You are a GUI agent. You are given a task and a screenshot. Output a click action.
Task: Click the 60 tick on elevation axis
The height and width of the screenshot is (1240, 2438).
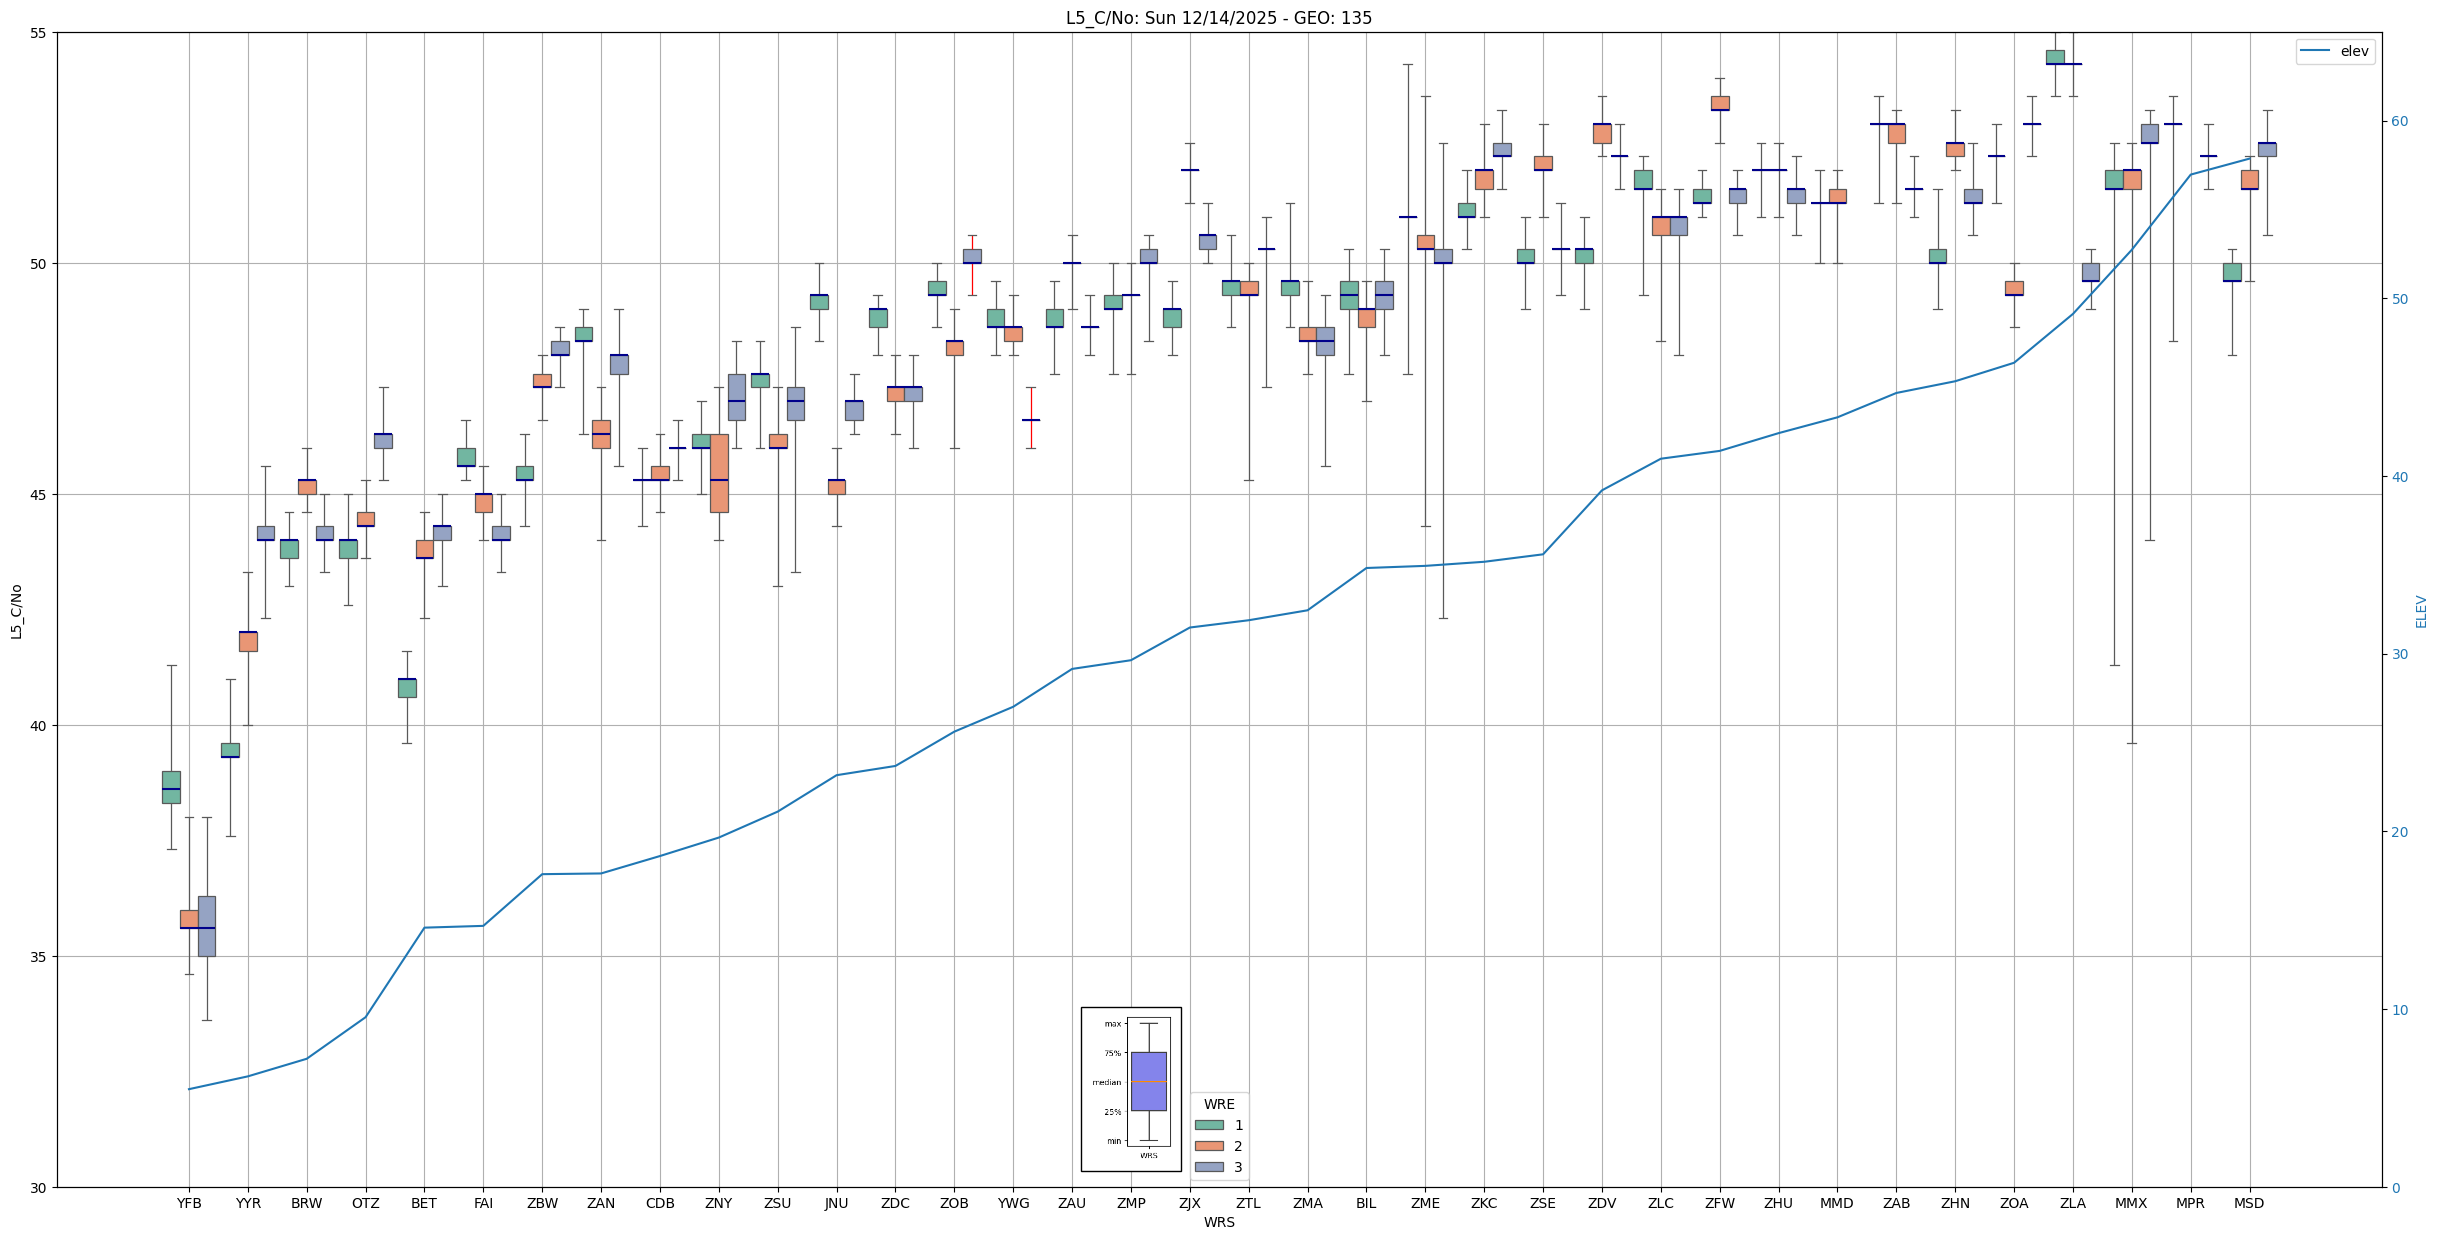(2399, 122)
